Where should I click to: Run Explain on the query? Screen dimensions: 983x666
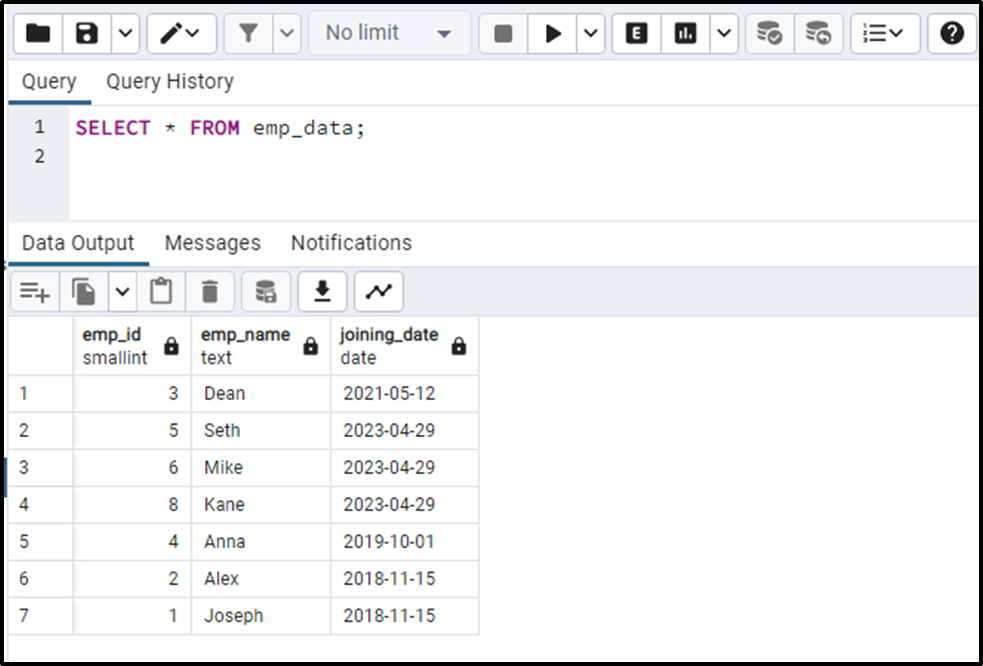click(x=636, y=33)
